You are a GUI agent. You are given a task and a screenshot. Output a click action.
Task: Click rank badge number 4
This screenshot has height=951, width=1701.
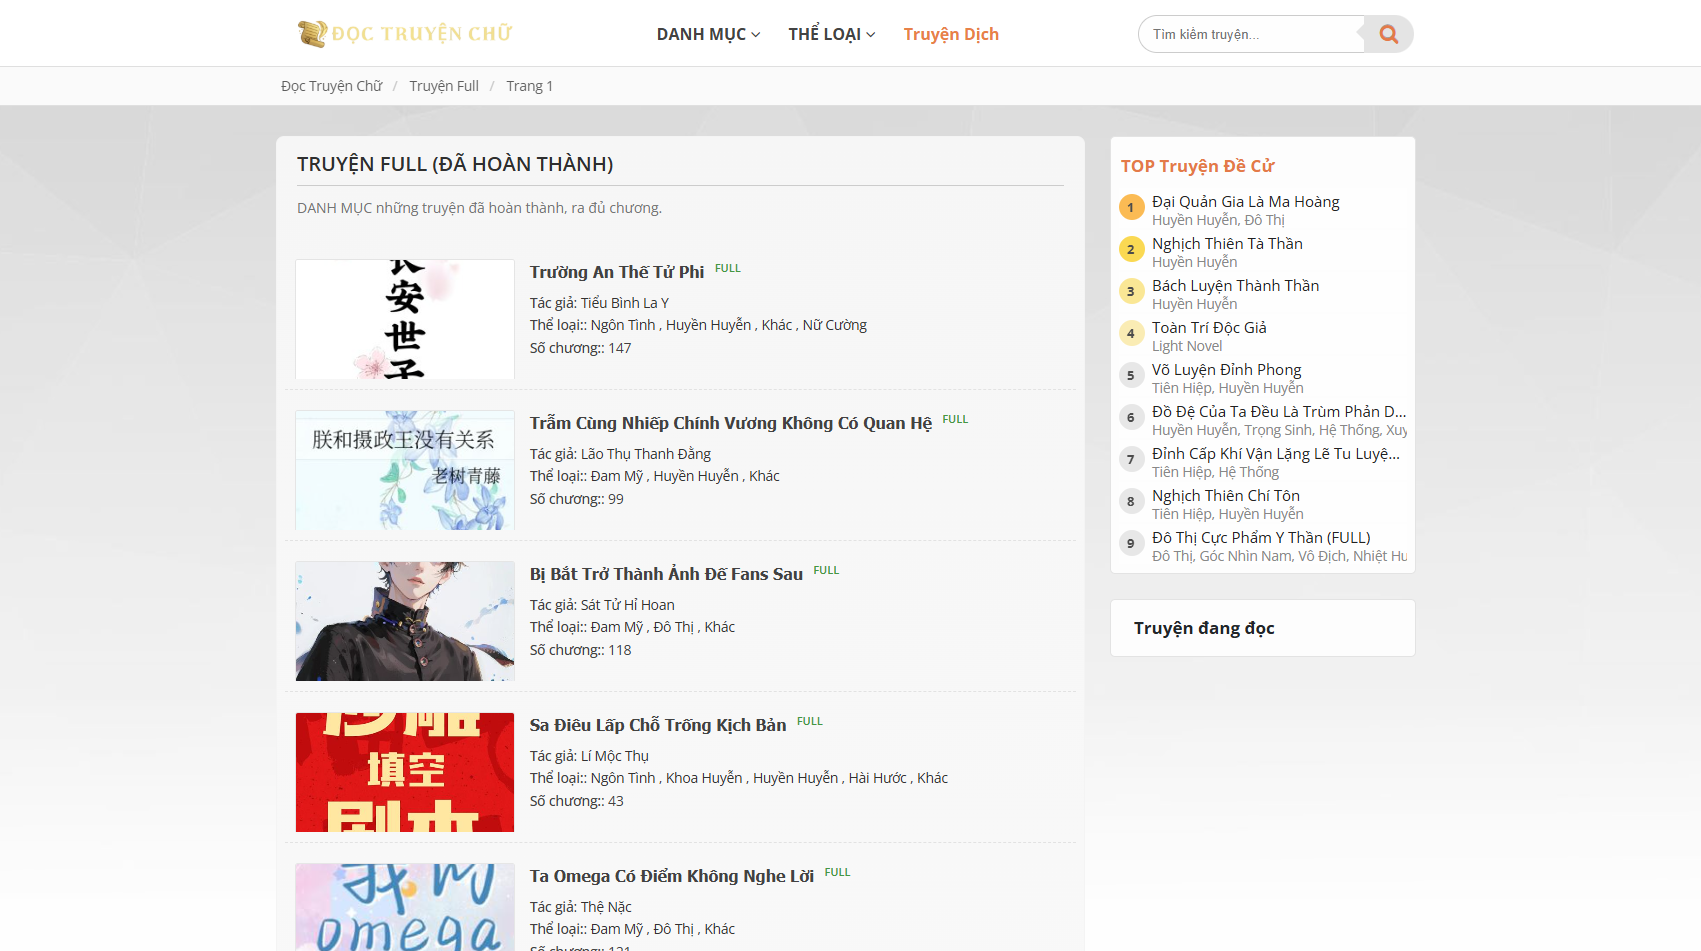pyautogui.click(x=1131, y=334)
